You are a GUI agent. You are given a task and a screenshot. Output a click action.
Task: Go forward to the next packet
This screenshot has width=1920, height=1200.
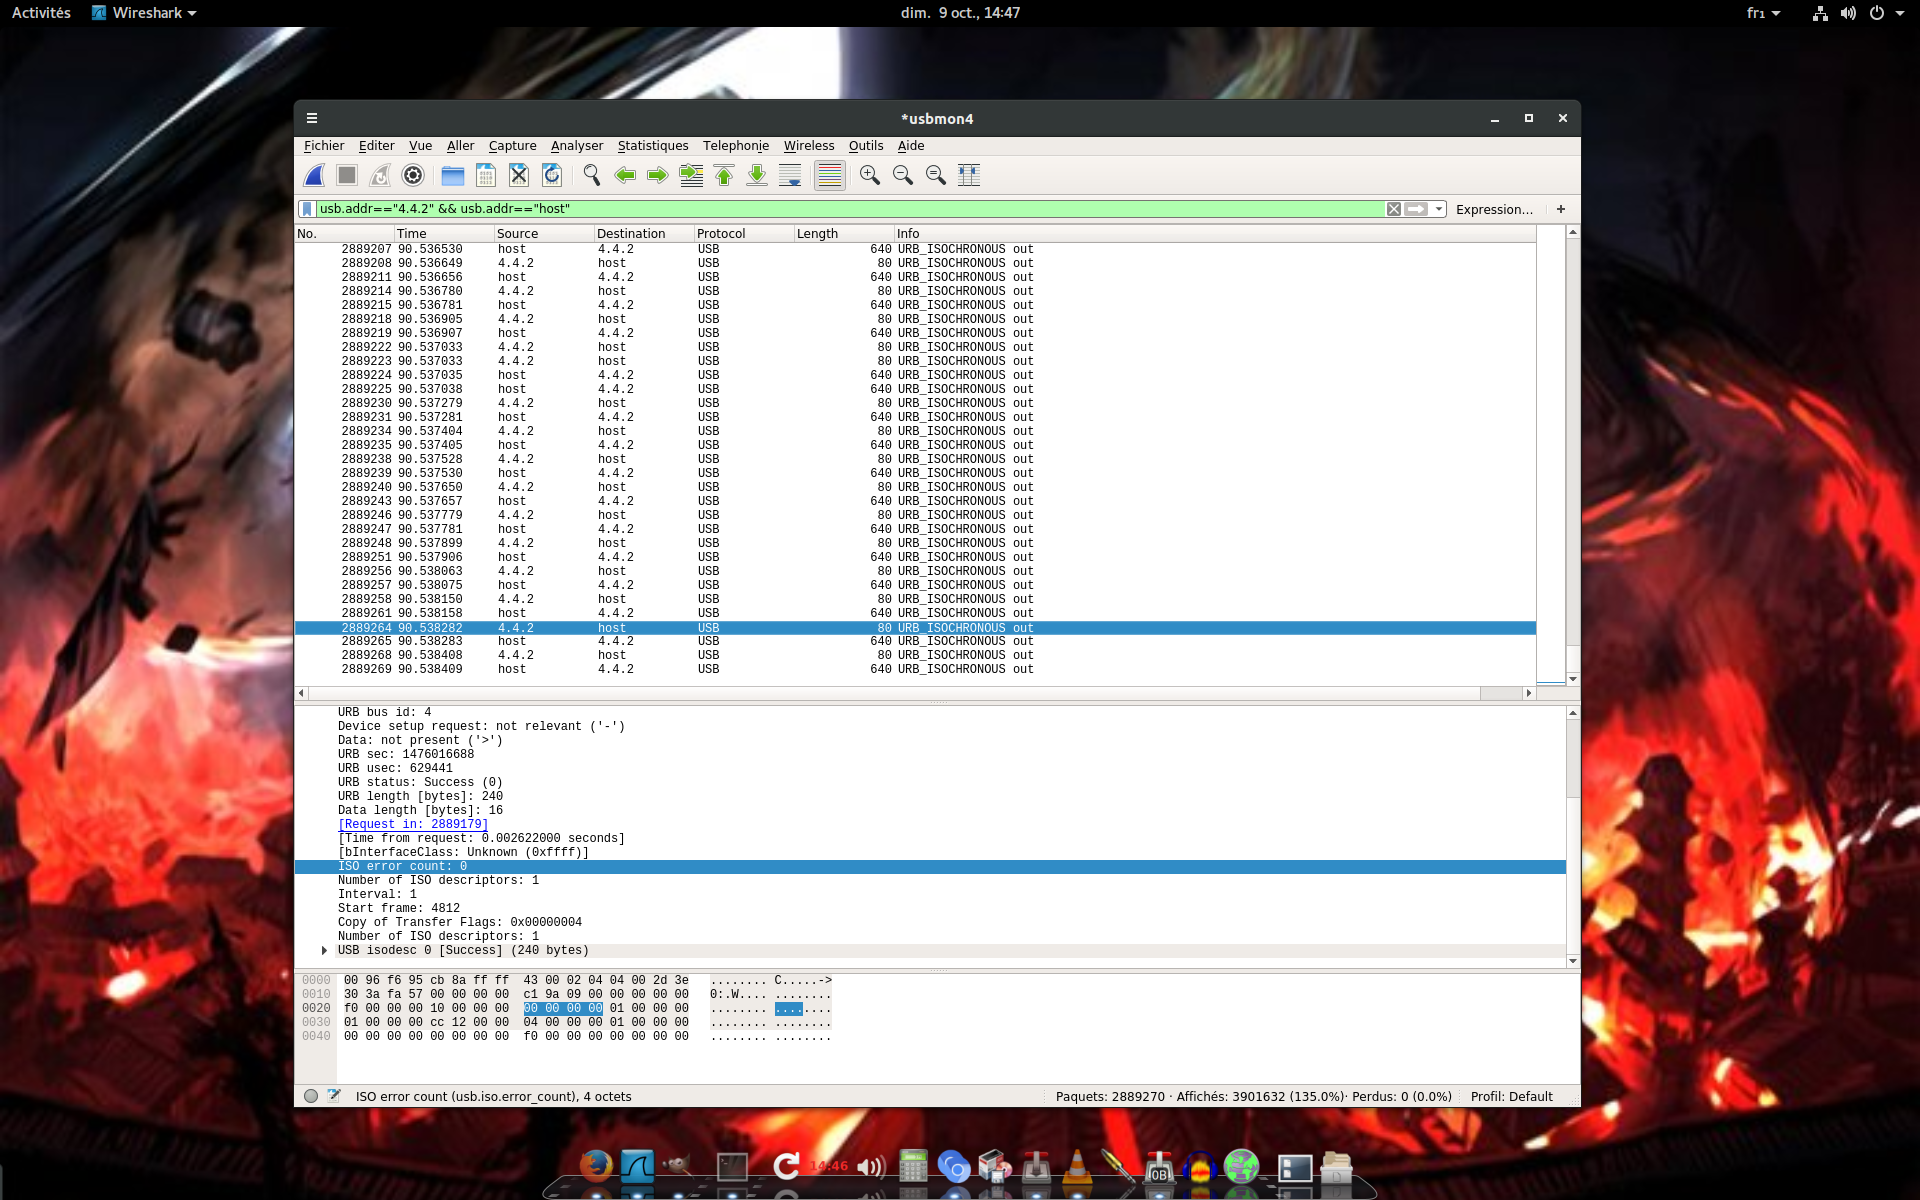click(658, 176)
